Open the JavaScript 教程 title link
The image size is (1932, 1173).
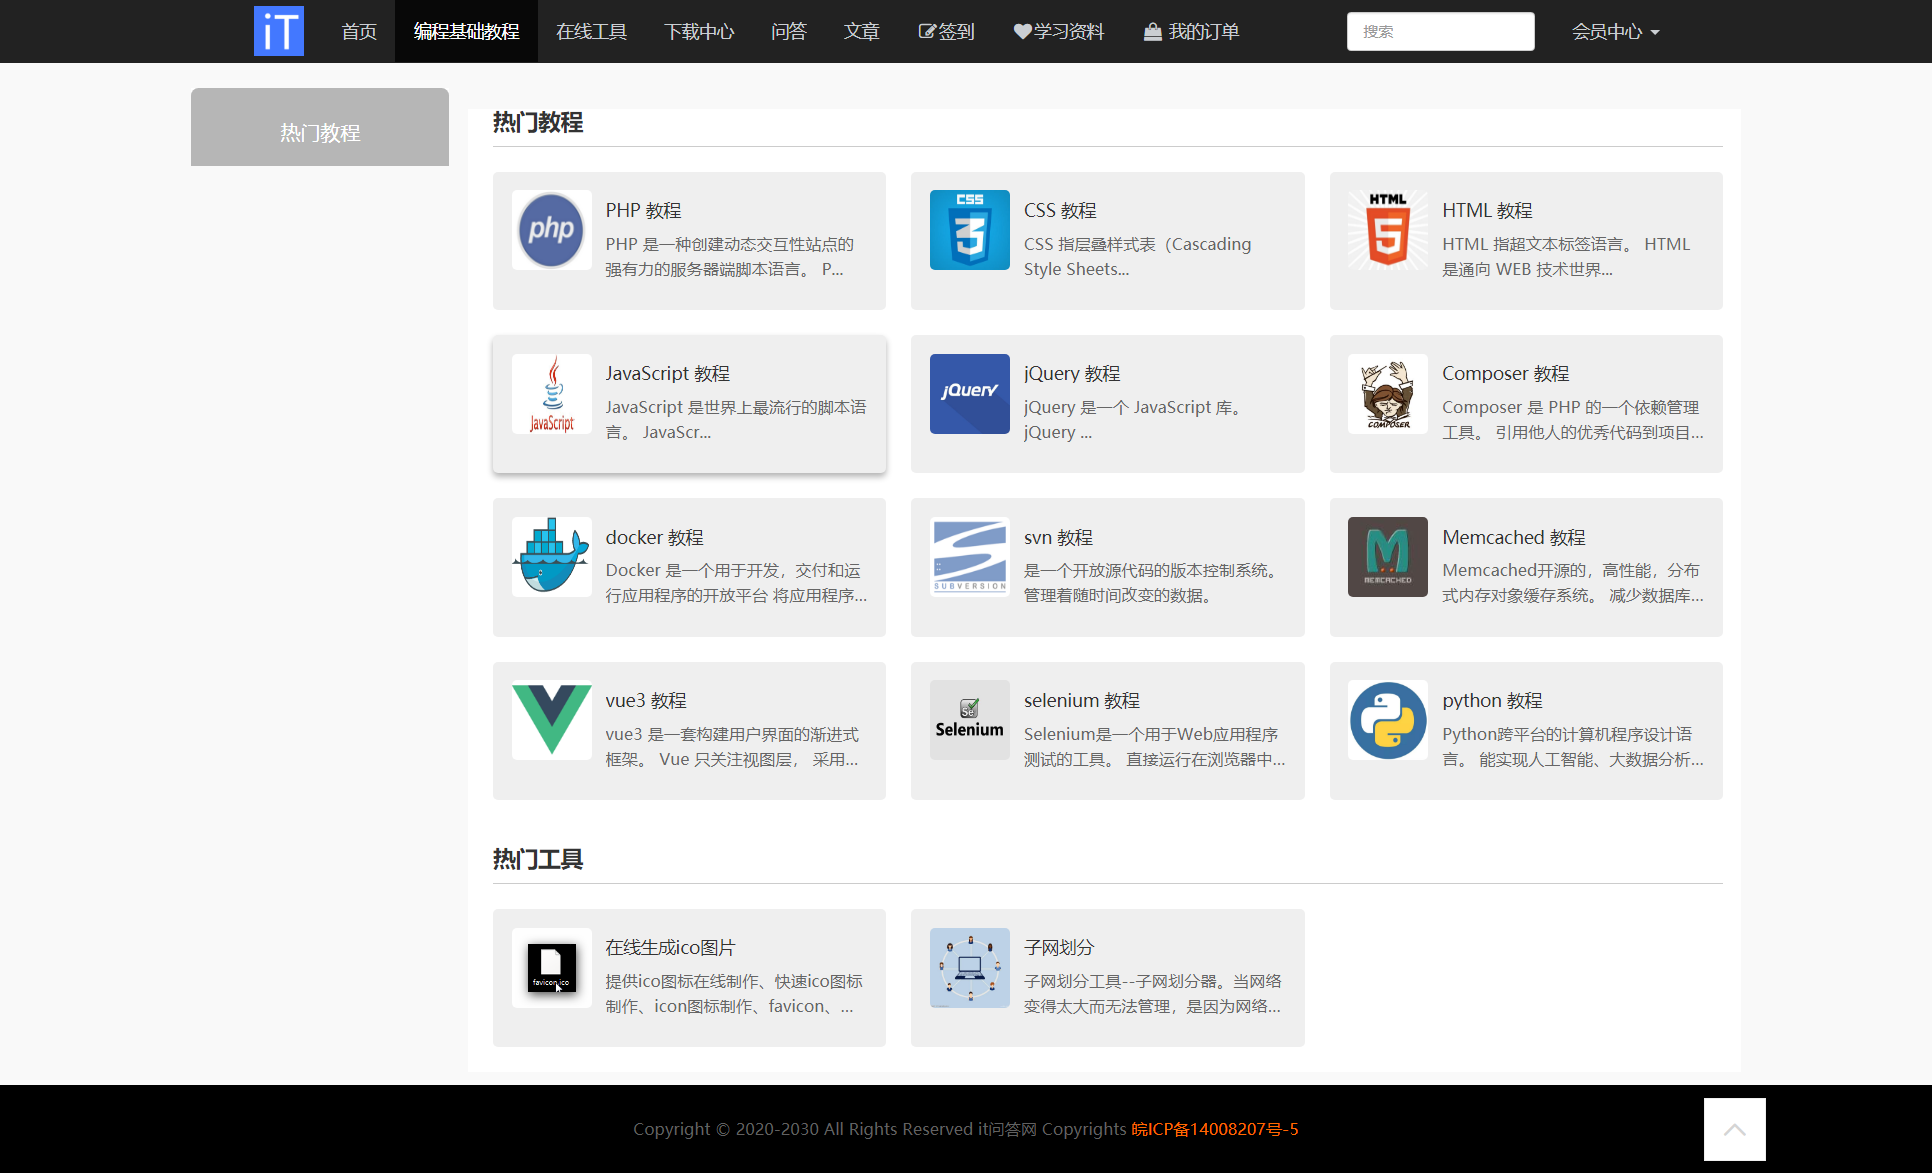(x=668, y=373)
